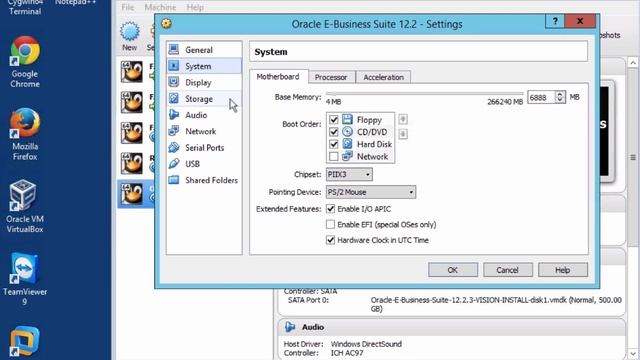
Task: Open TeamViewer 9 desktop shortcut
Action: click(25, 279)
